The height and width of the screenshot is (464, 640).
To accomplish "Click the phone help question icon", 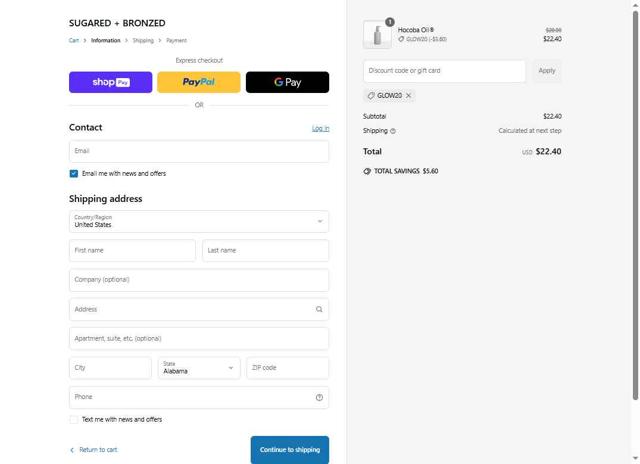I will click(319, 397).
